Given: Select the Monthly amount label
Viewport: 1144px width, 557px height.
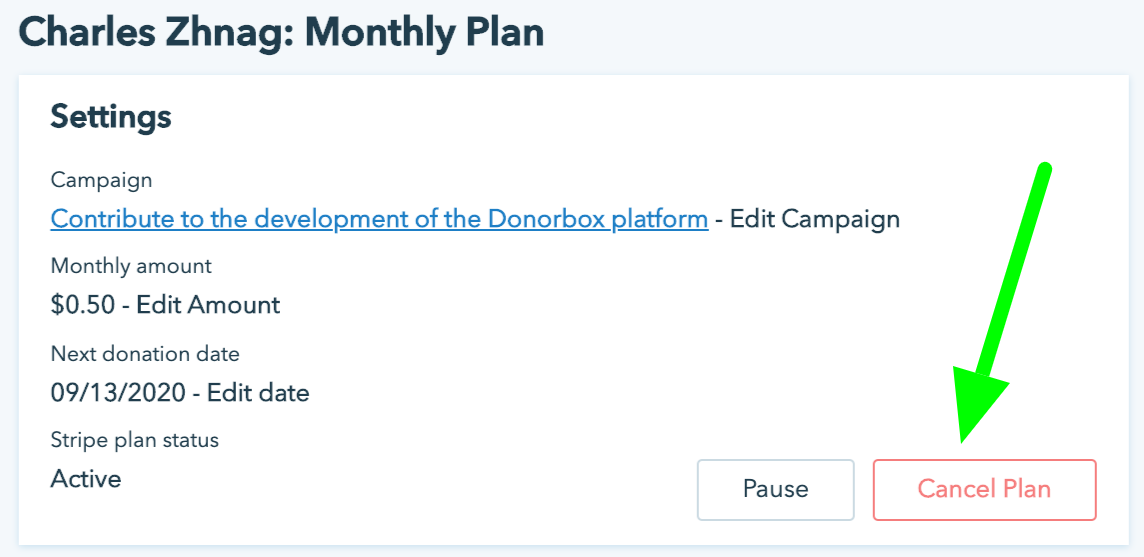Looking at the screenshot, I should point(131,267).
